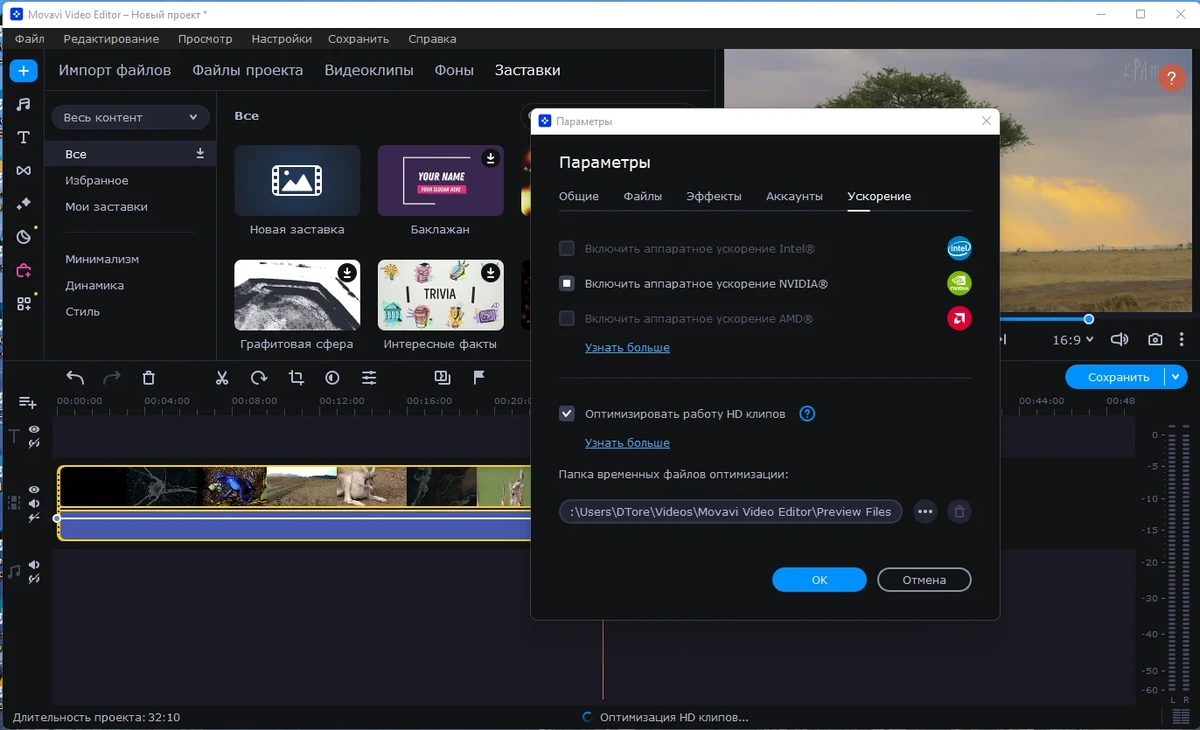Open the pink effects store bag icon
Viewport: 1200px width, 730px height.
click(x=24, y=270)
